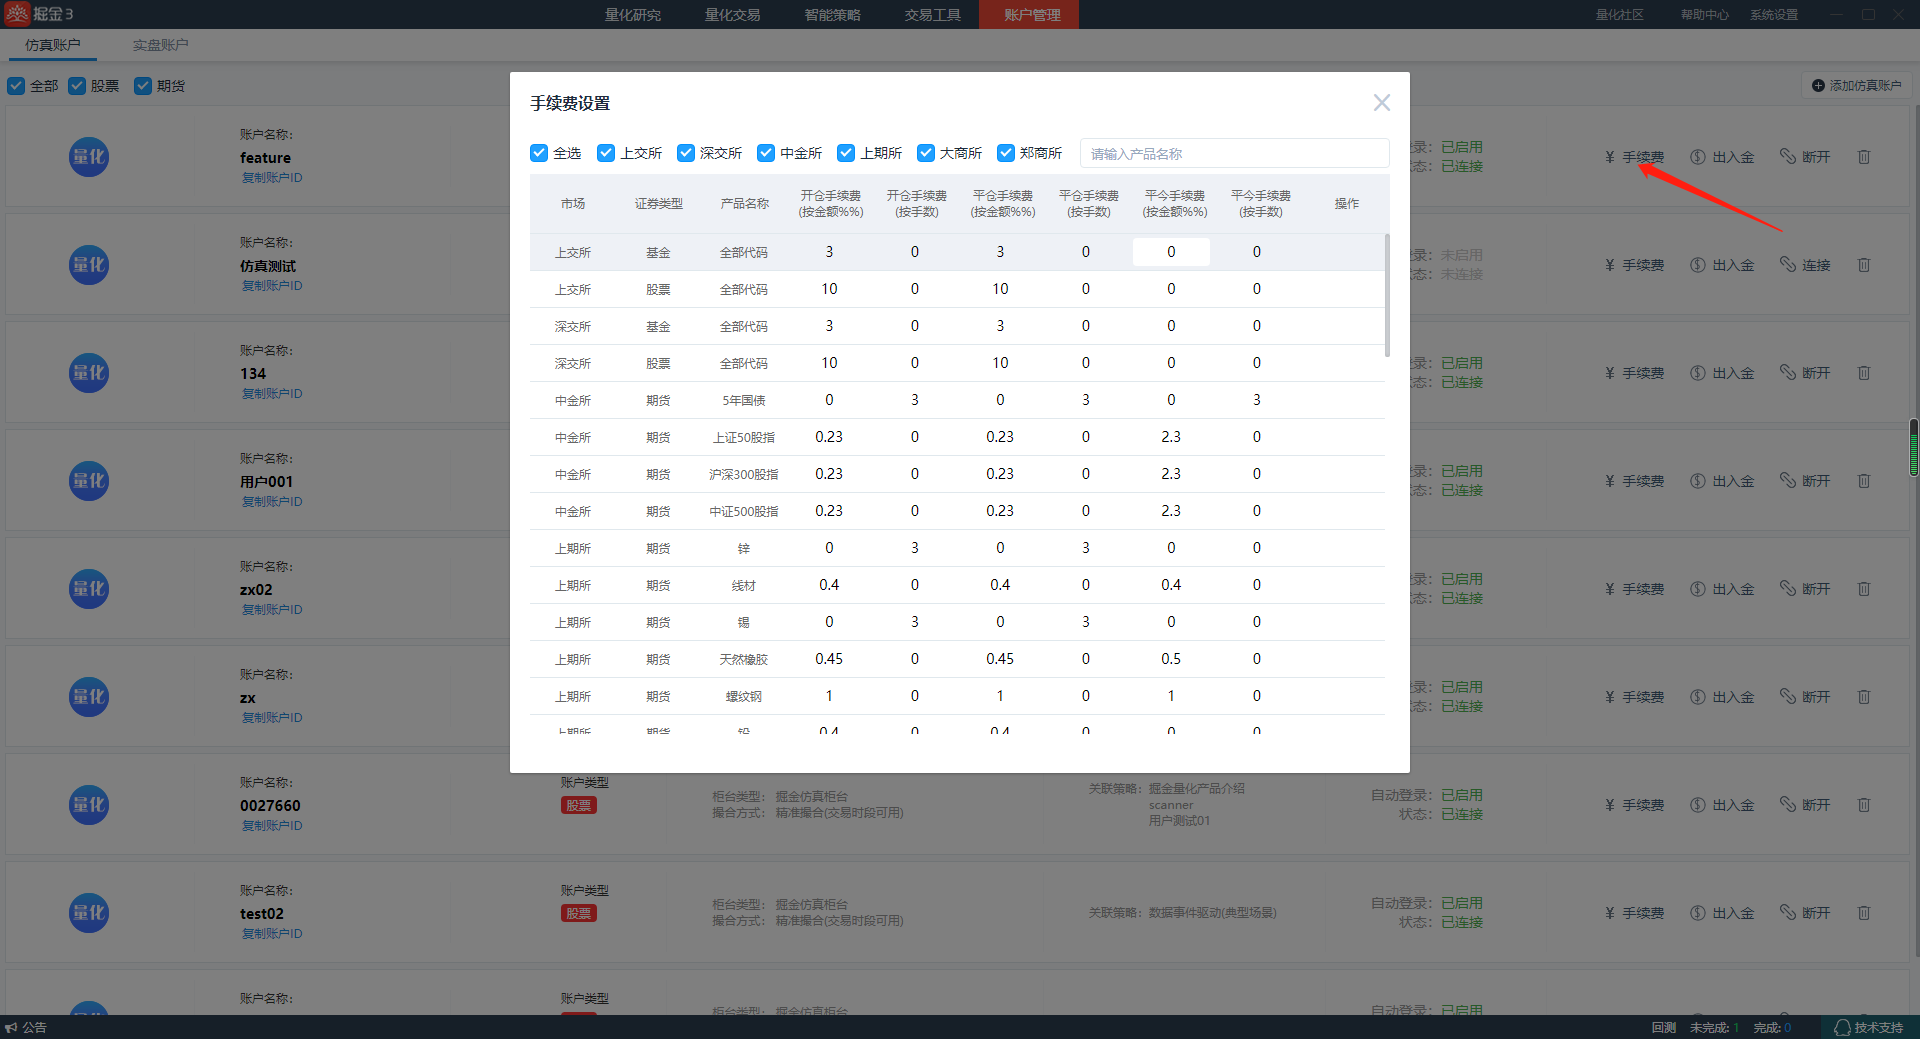Toggle the 期货 account filter checkbox
Image resolution: width=1920 pixels, height=1039 pixels.
[143, 86]
